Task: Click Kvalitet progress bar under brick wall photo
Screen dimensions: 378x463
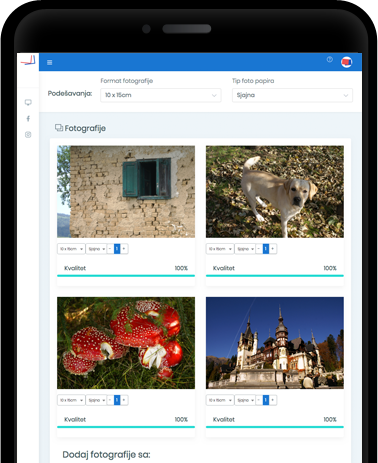Action: coord(126,276)
